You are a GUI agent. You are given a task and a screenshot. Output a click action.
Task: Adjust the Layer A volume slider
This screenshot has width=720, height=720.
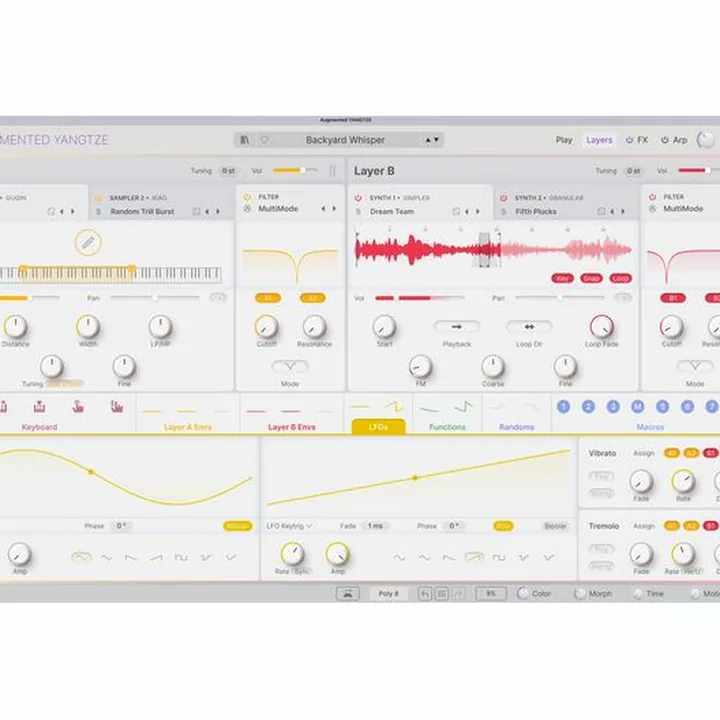(x=295, y=170)
